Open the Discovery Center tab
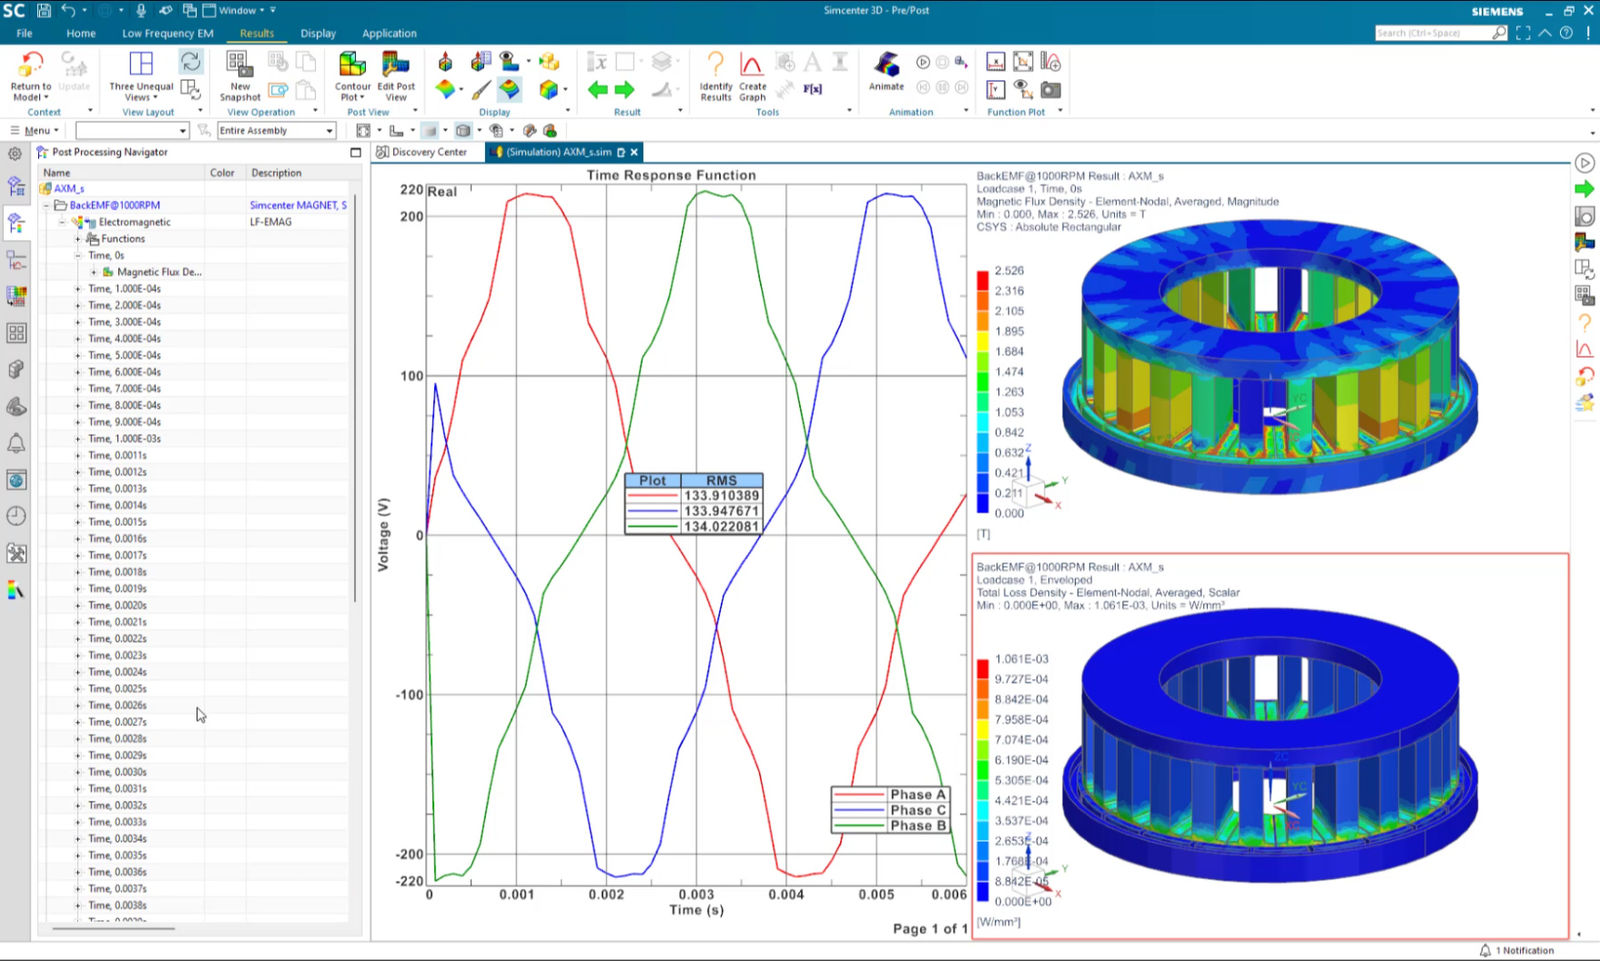1600x961 pixels. coord(424,152)
